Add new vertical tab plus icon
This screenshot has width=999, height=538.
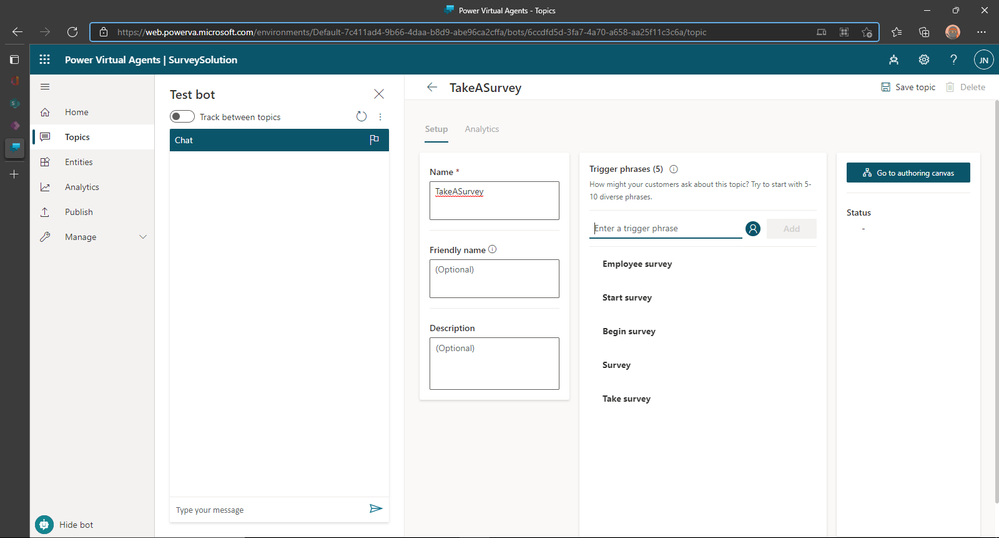(x=14, y=174)
